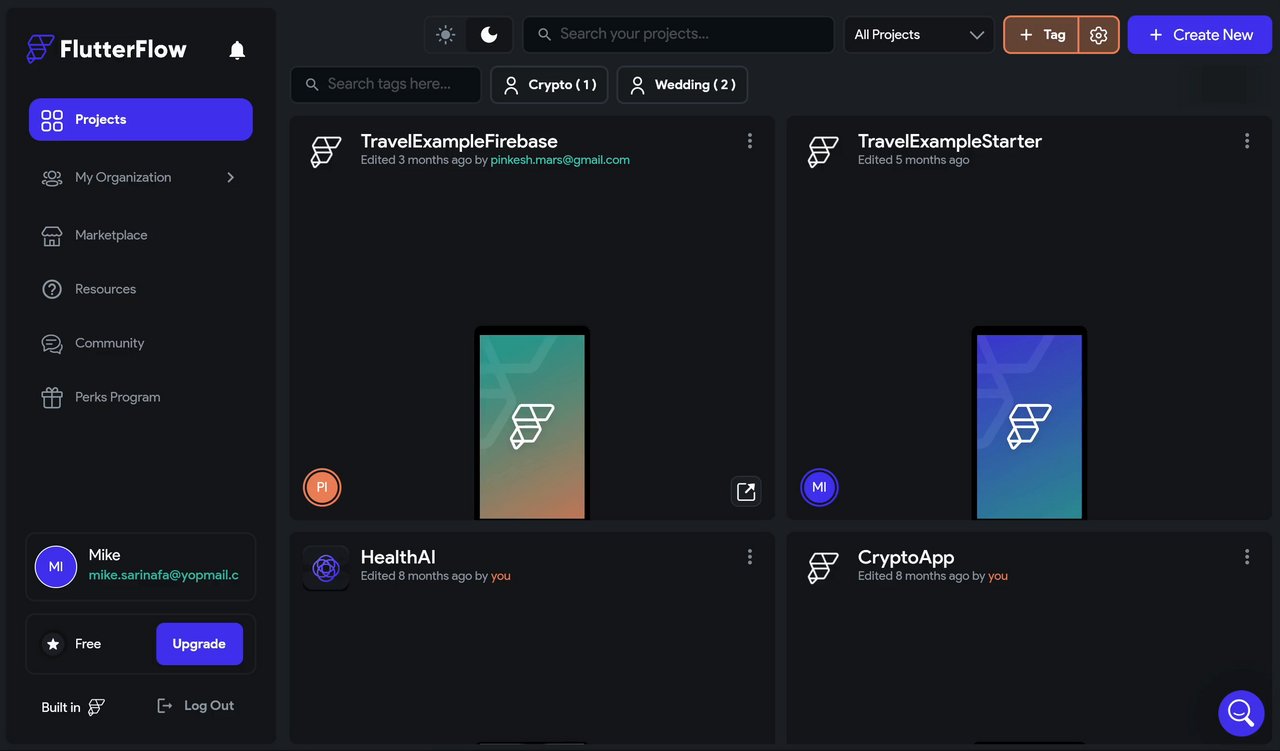Click Mike's profile avatar in sidebar
Screen dimensions: 1280x751
point(56,567)
